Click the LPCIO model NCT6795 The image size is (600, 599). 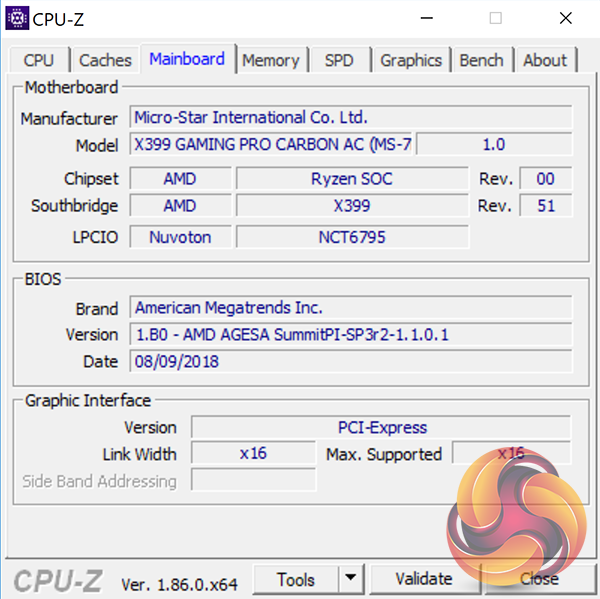tap(352, 237)
